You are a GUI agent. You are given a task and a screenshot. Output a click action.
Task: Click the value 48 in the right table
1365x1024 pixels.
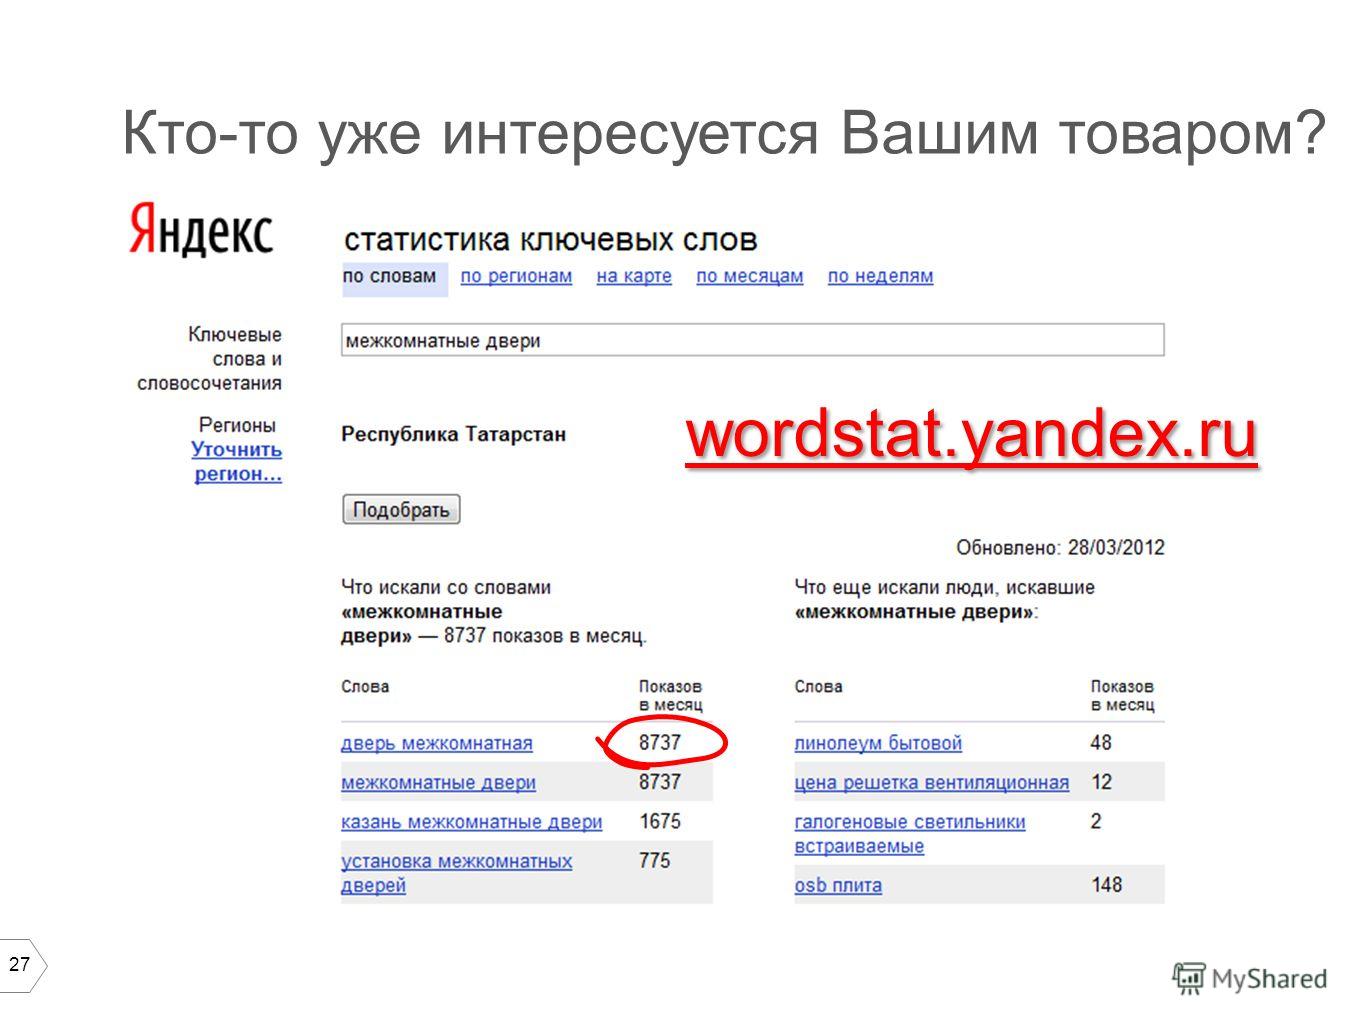[x=1101, y=743]
